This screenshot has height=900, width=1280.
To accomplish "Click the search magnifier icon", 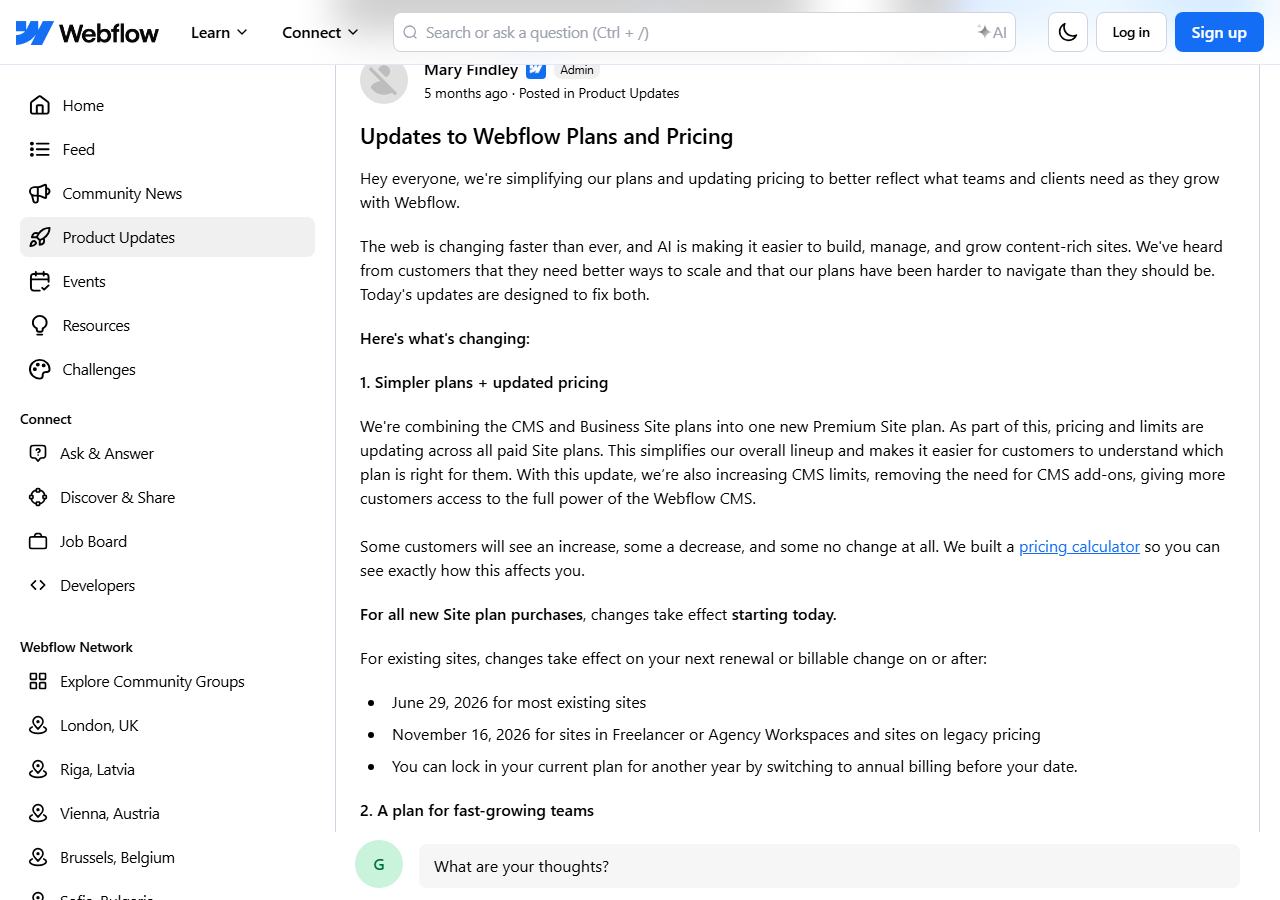I will pos(410,32).
